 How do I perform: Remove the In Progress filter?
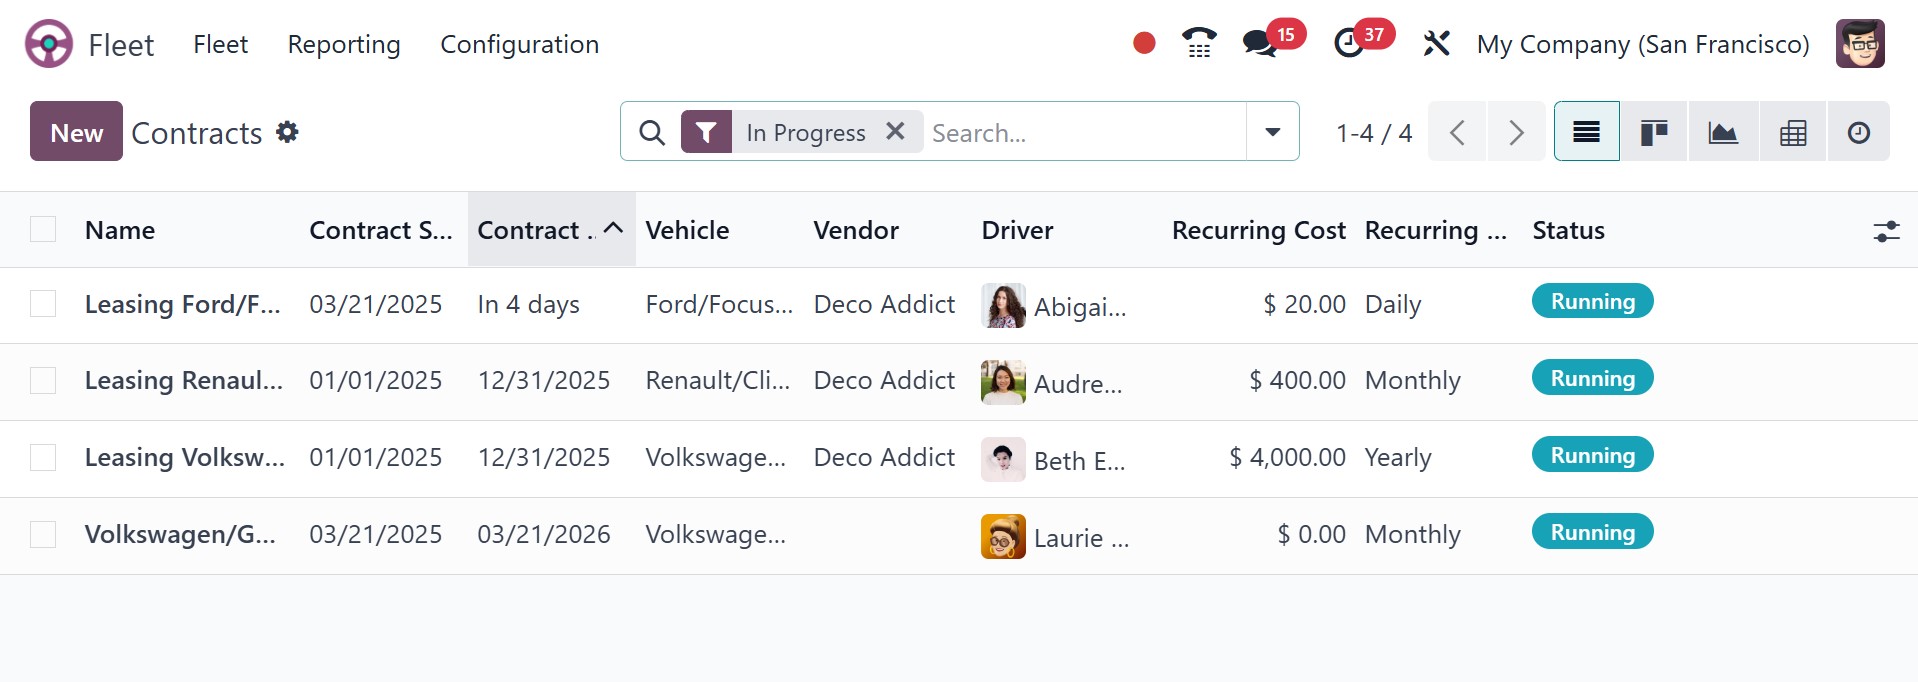coord(895,131)
